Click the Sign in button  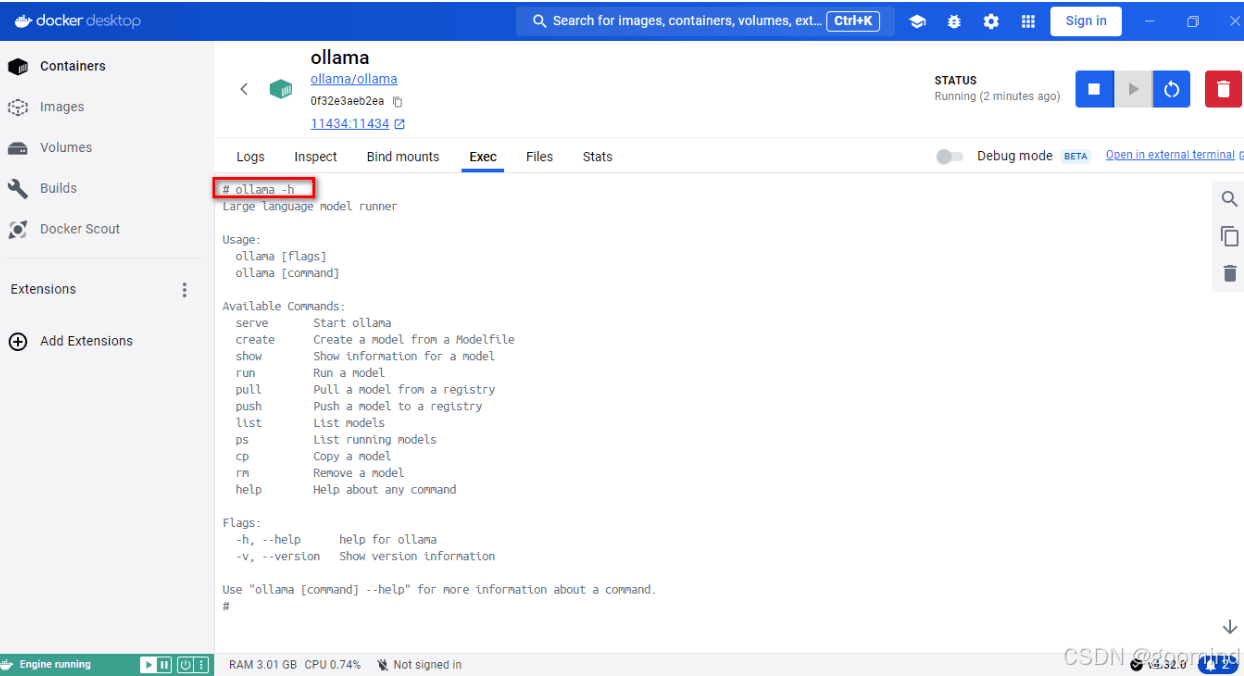[x=1086, y=21]
